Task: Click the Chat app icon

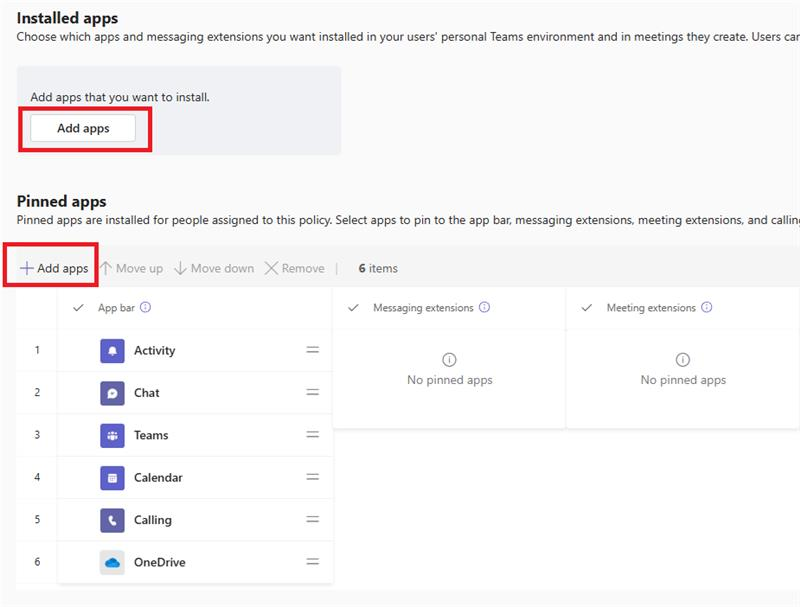Action: click(x=112, y=393)
